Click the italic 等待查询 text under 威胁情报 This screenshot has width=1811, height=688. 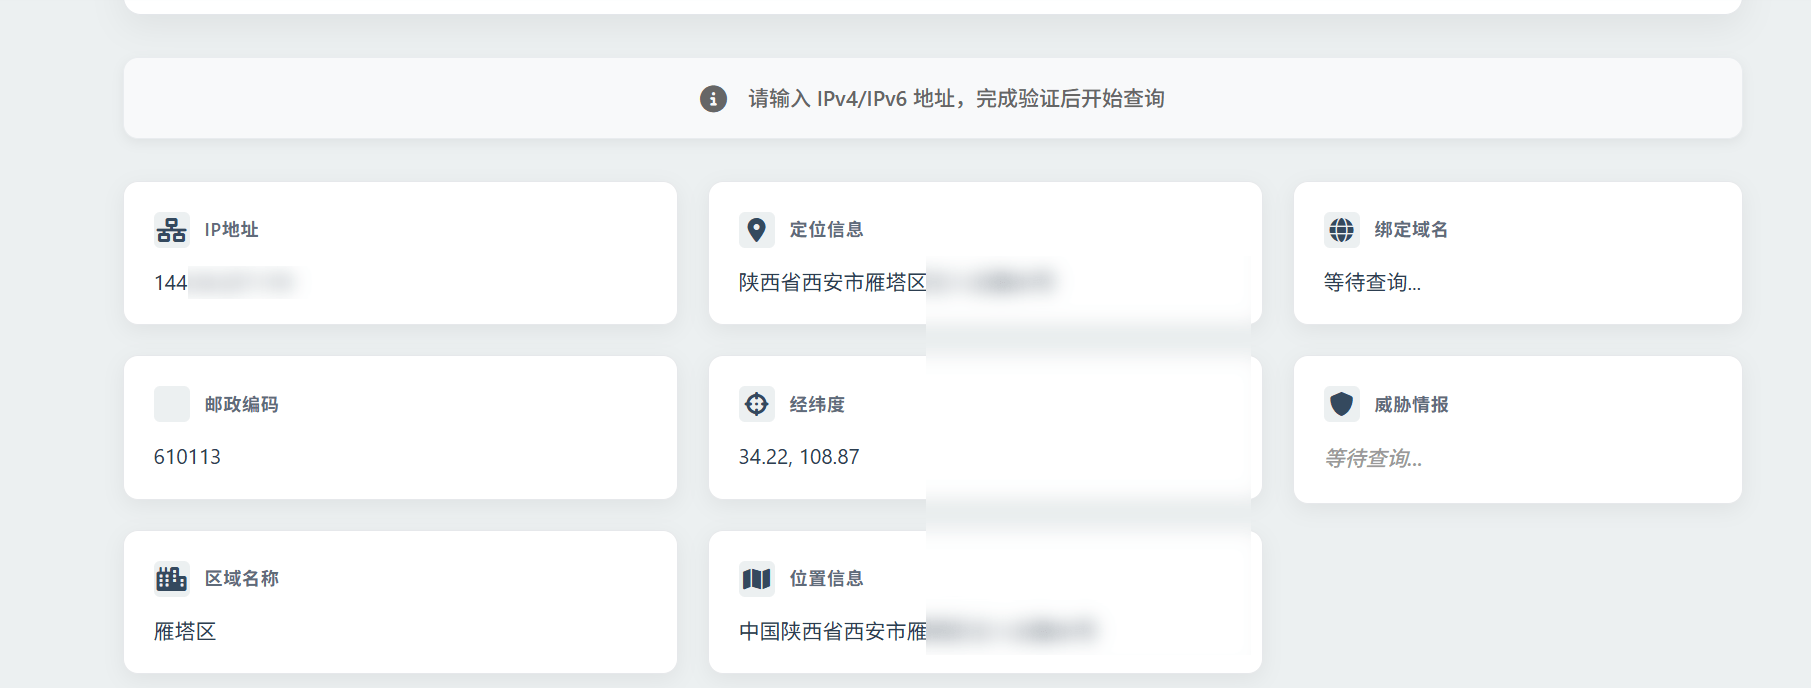[1373, 458]
